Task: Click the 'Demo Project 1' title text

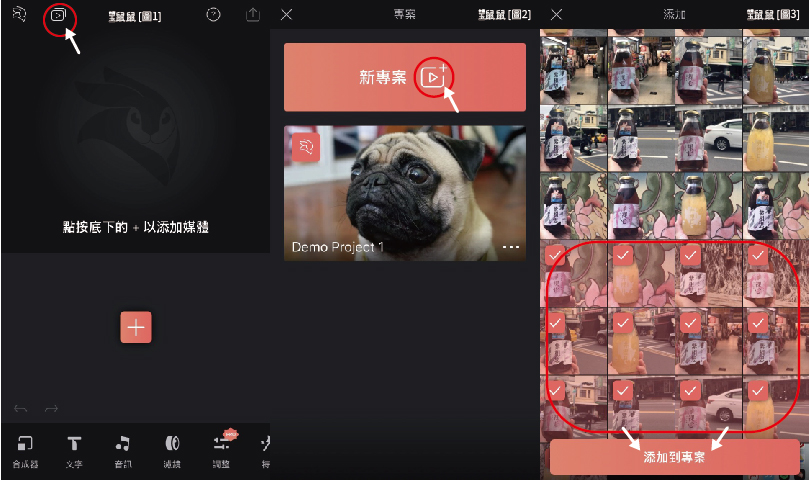Action: pyautogui.click(x=337, y=247)
